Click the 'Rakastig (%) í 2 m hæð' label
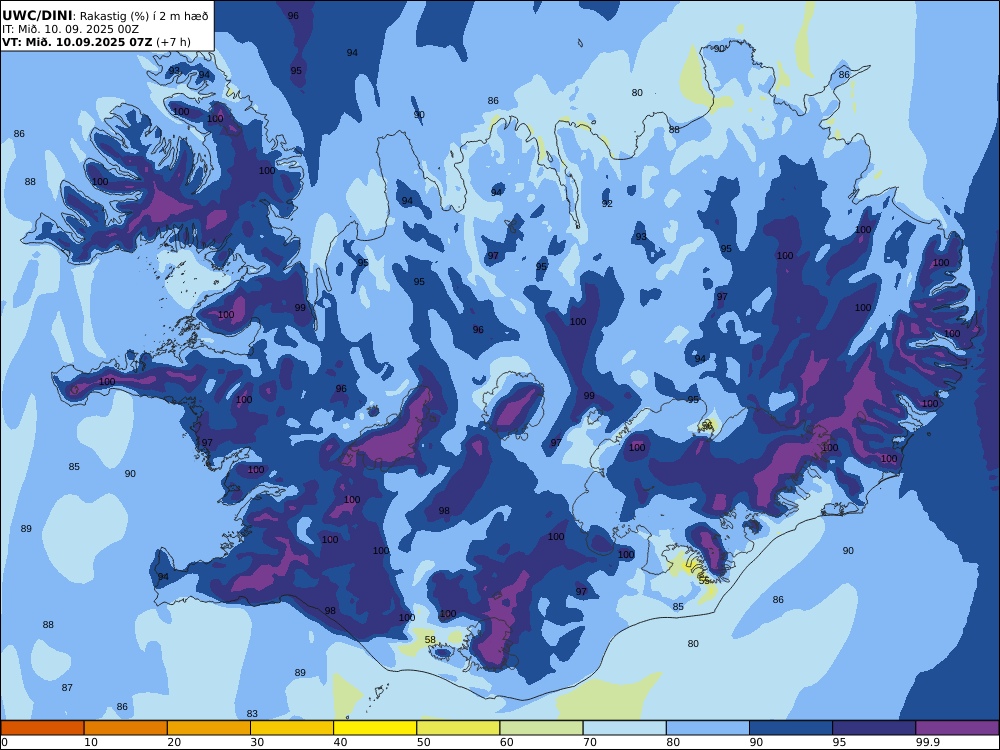The height and width of the screenshot is (750, 1000). (143, 16)
